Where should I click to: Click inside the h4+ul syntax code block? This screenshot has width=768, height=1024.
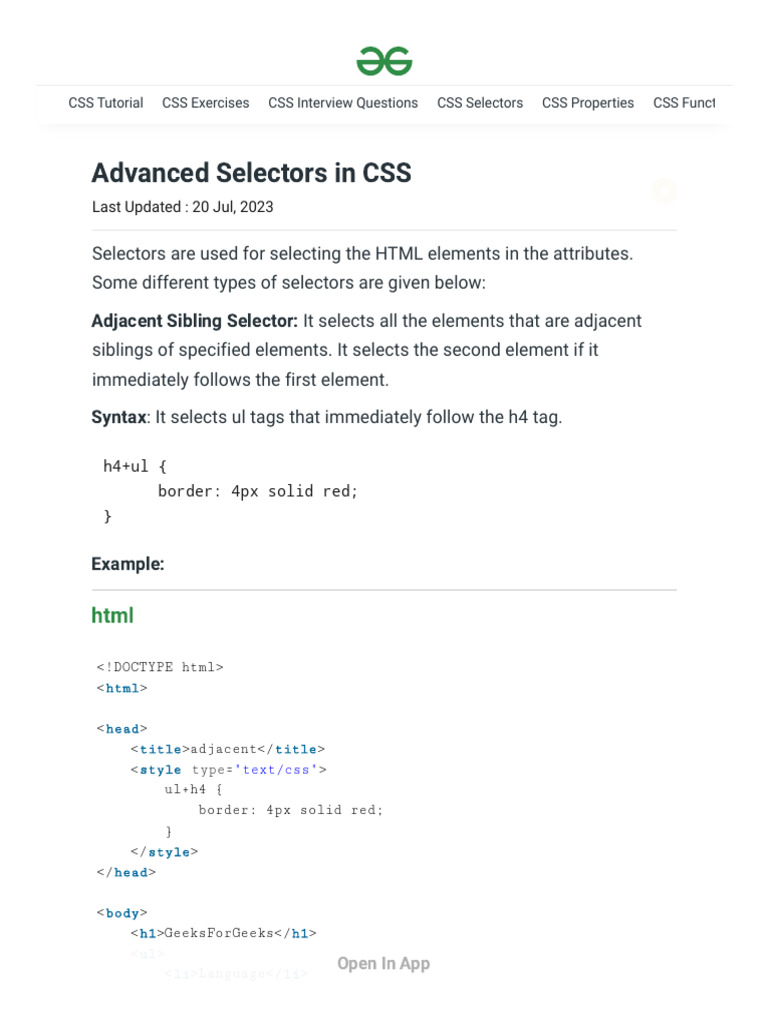coord(230,491)
